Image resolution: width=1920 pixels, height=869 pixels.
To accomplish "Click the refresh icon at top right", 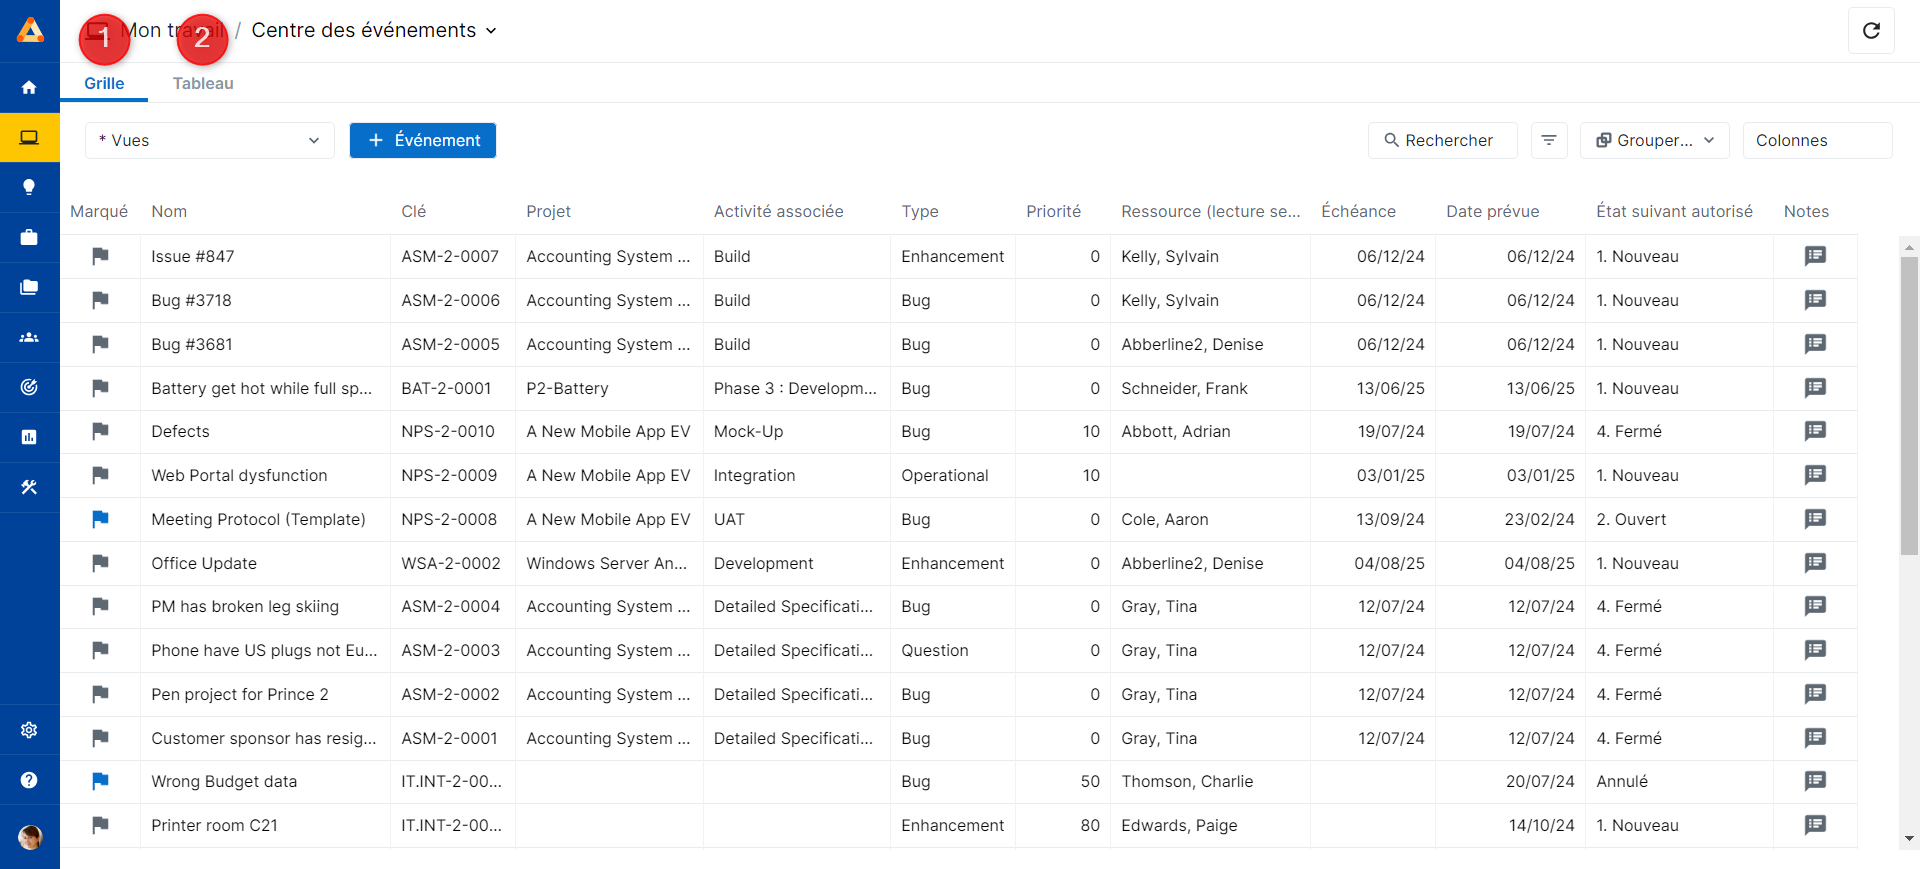I will (x=1871, y=31).
